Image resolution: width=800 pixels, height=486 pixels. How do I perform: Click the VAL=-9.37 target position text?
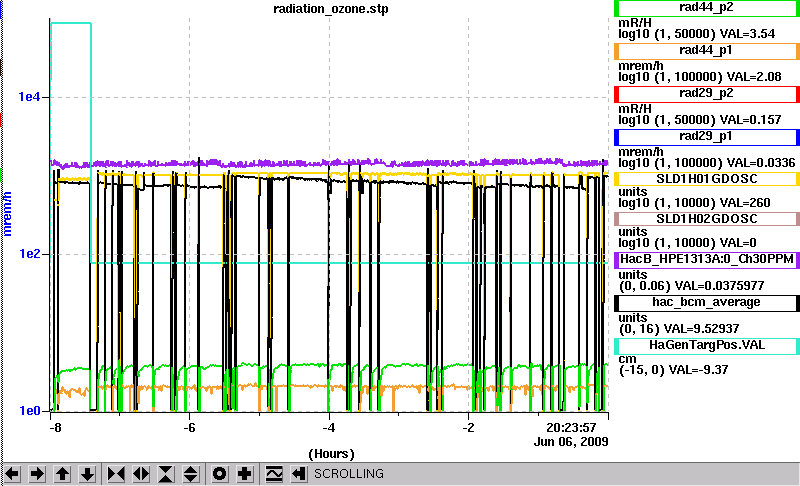698,370
